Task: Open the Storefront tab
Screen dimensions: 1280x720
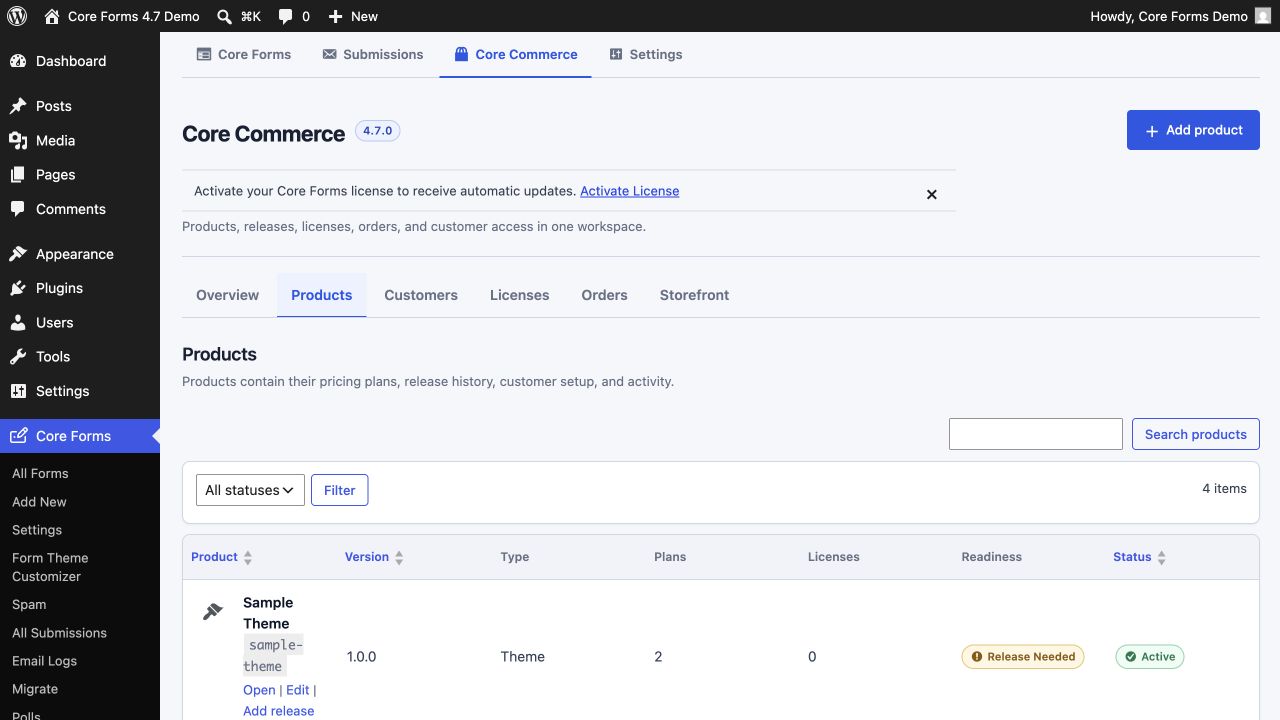Action: [x=694, y=295]
